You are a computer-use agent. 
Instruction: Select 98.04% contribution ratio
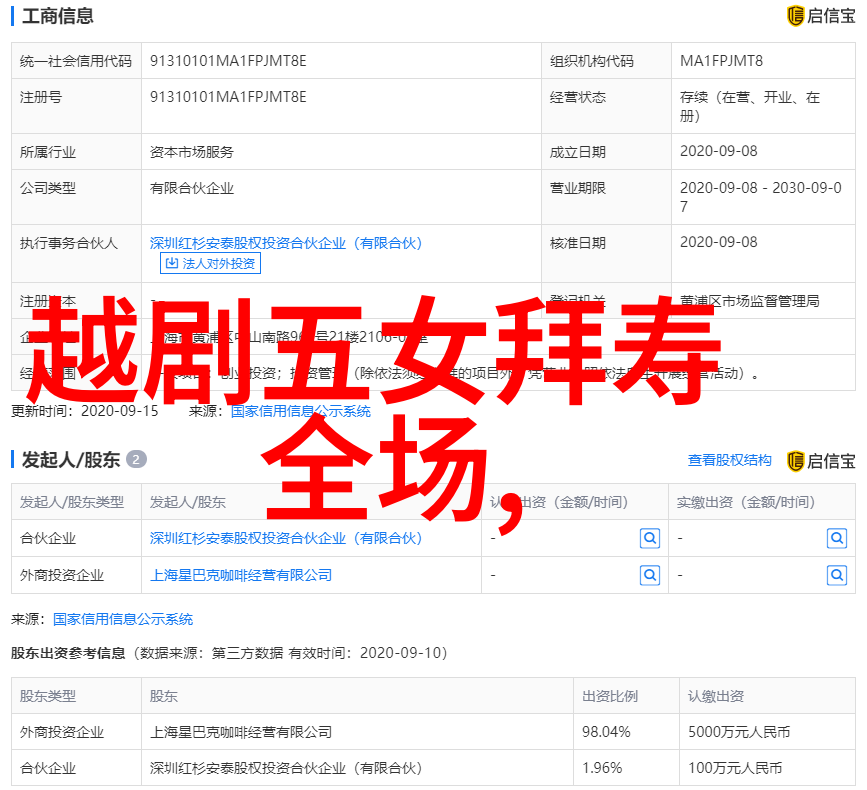[x=605, y=732]
